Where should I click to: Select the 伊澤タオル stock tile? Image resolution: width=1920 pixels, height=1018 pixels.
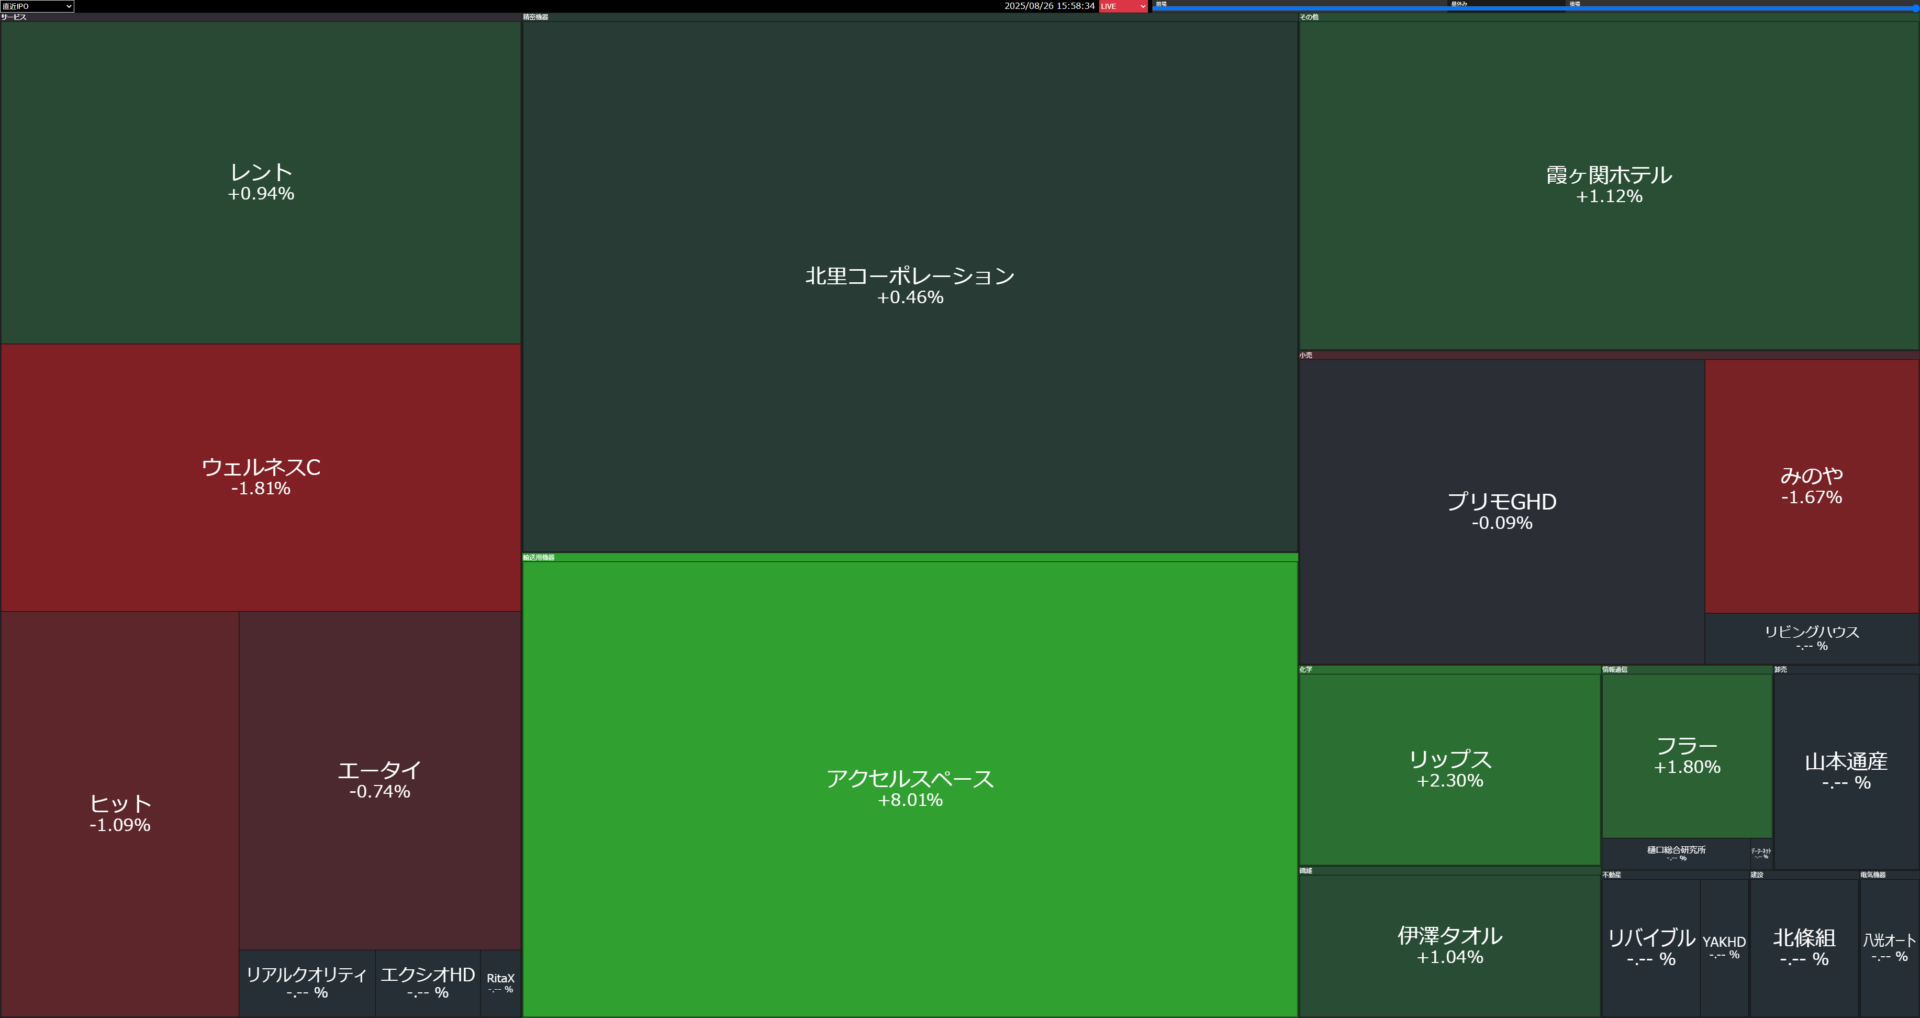point(1450,946)
